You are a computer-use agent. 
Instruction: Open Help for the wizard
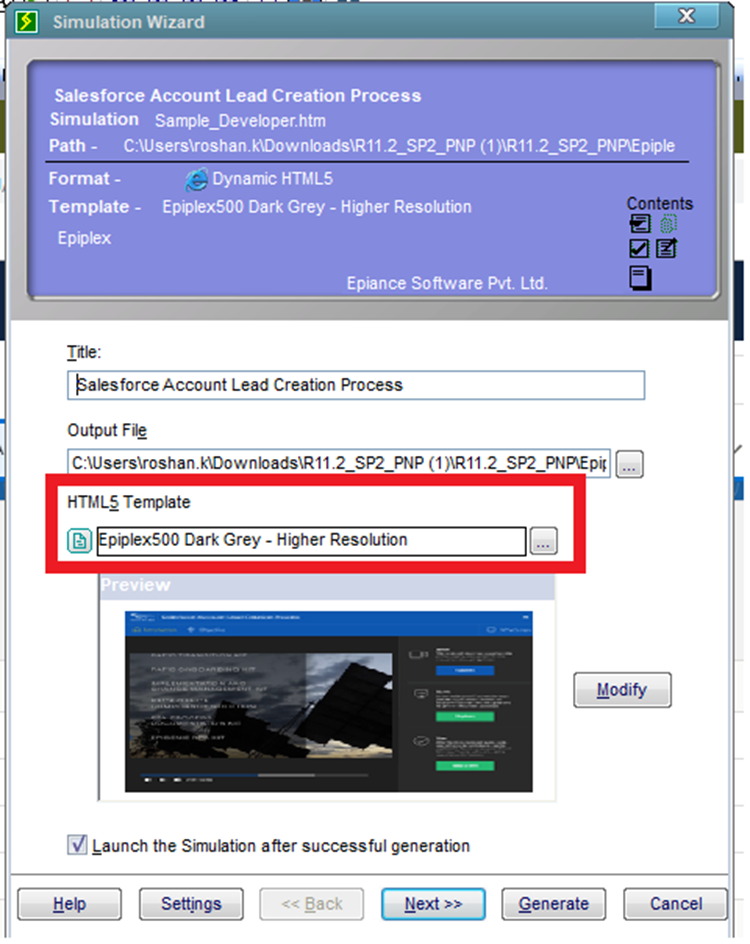[x=69, y=904]
